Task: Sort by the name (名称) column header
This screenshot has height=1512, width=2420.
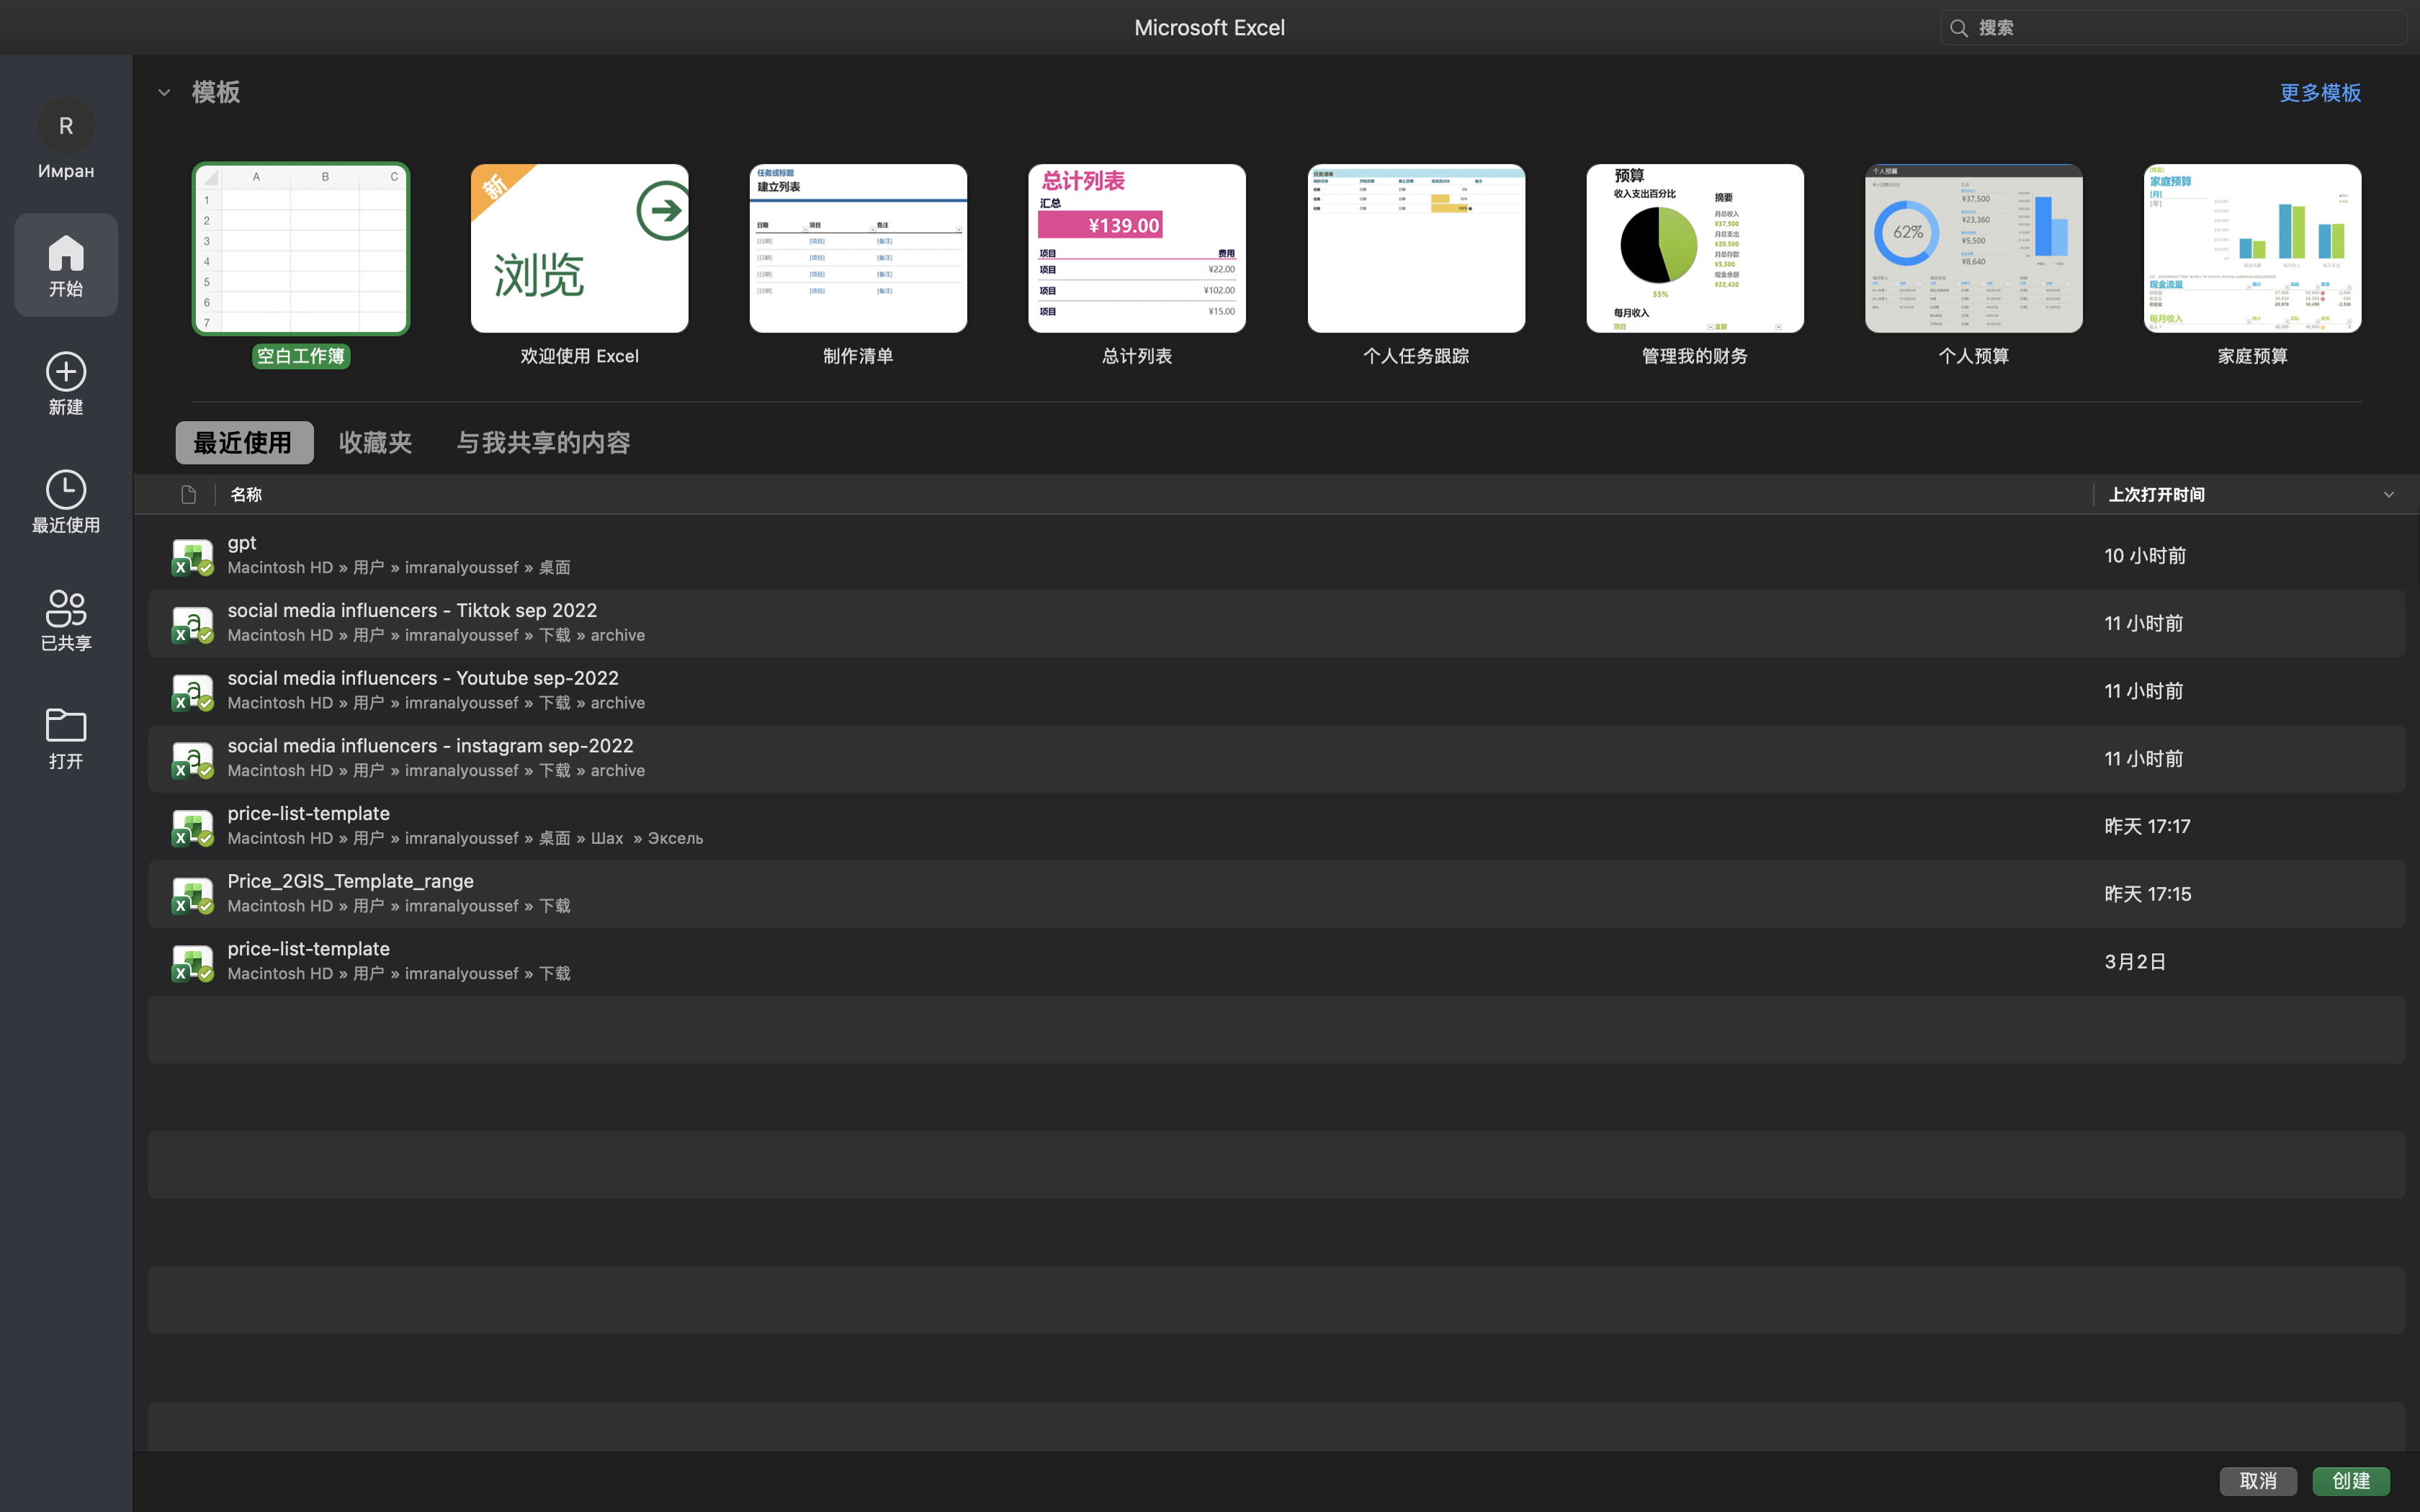Action: click(246, 494)
